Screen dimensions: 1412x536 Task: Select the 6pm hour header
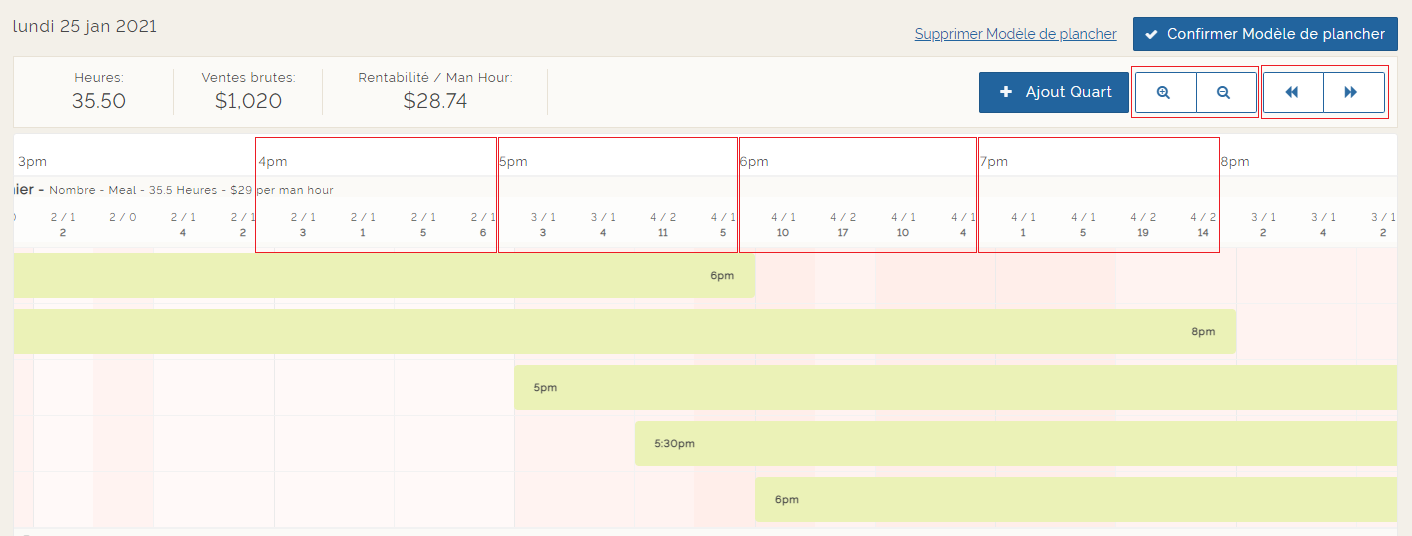[753, 161]
